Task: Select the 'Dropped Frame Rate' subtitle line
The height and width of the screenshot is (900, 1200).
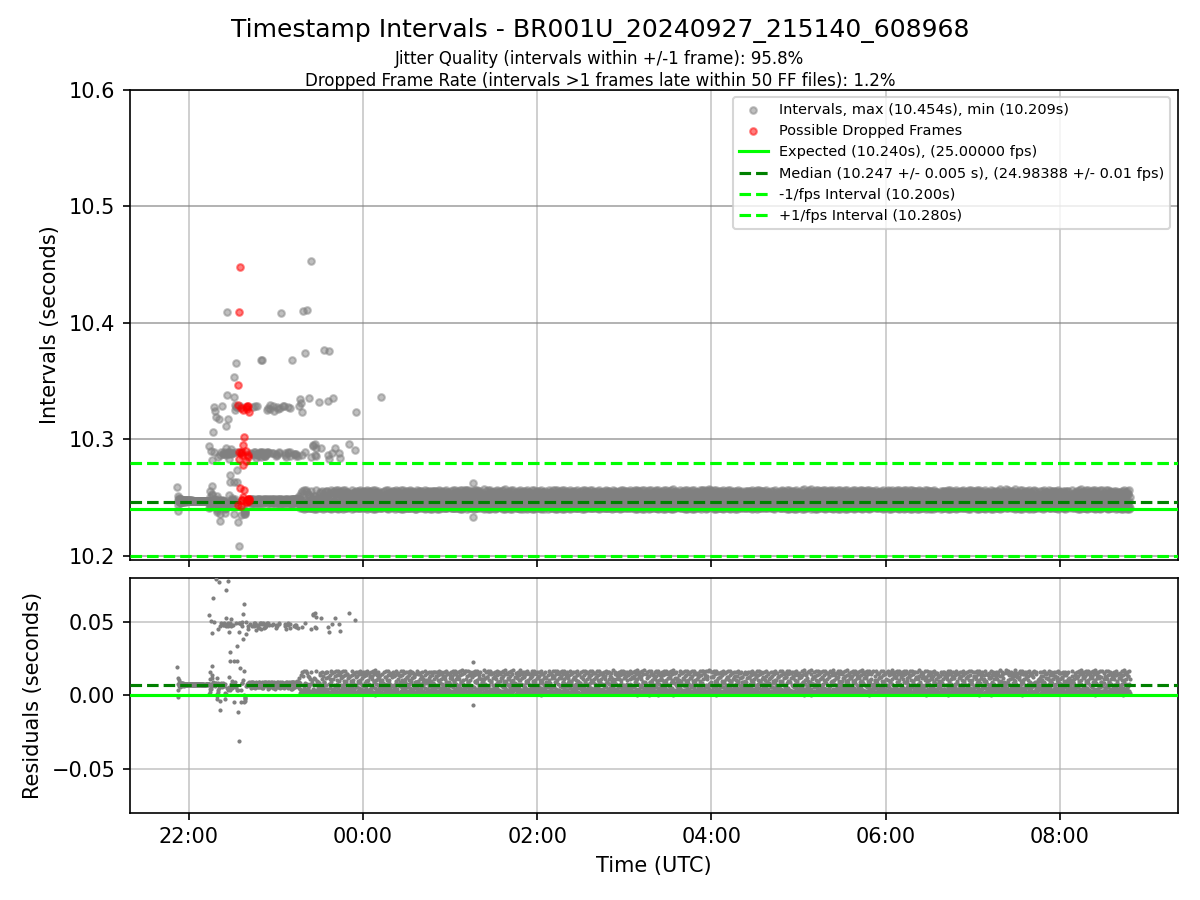Action: pyautogui.click(x=600, y=80)
